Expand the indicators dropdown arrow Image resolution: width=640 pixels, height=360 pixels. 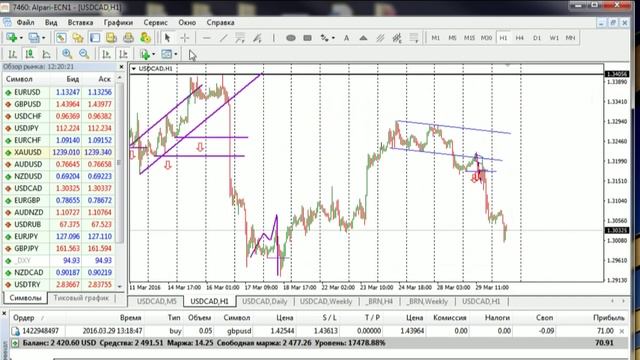point(153,54)
